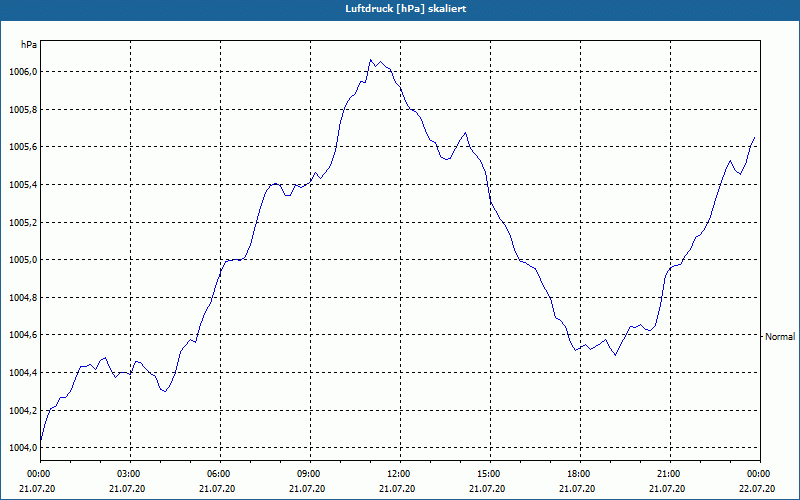Click the '21.07.20' date below 15:00

(x=487, y=489)
